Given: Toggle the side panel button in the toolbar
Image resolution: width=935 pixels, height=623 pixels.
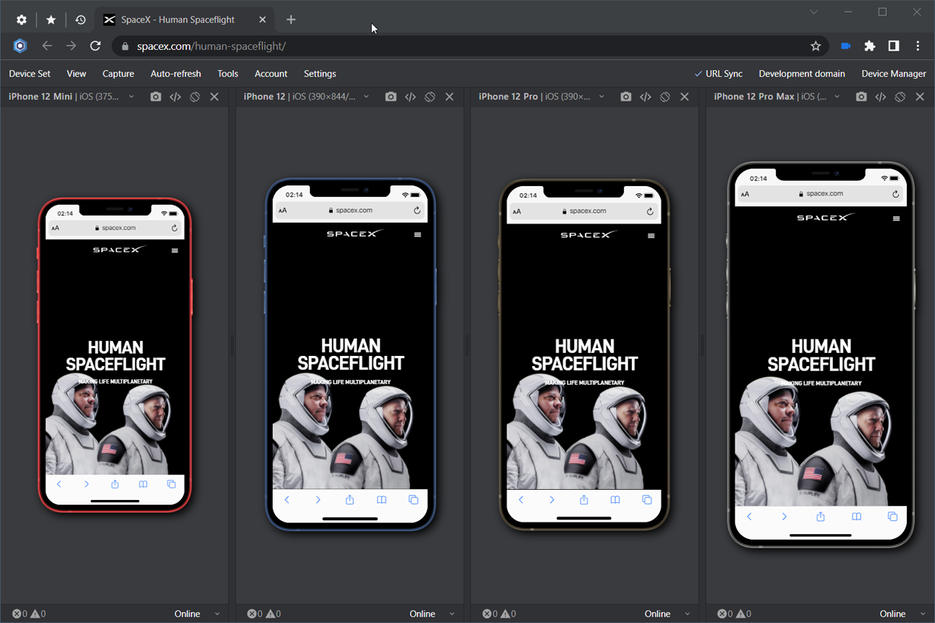Looking at the screenshot, I should coord(893,46).
